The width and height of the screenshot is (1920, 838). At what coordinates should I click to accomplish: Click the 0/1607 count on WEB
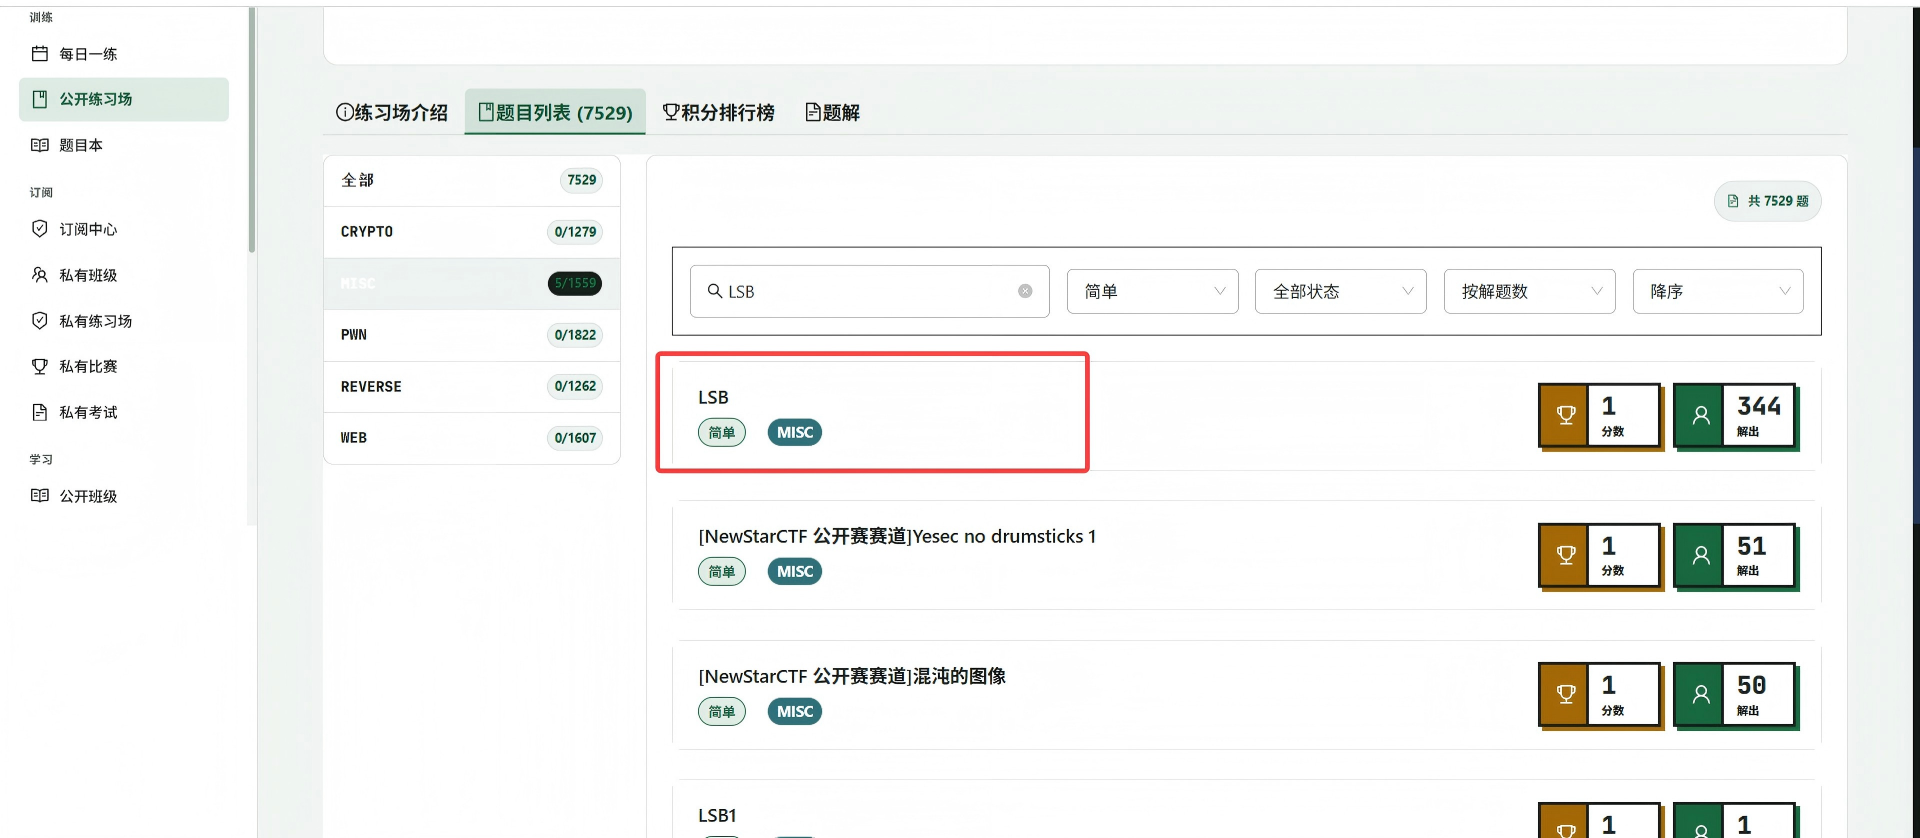click(575, 438)
